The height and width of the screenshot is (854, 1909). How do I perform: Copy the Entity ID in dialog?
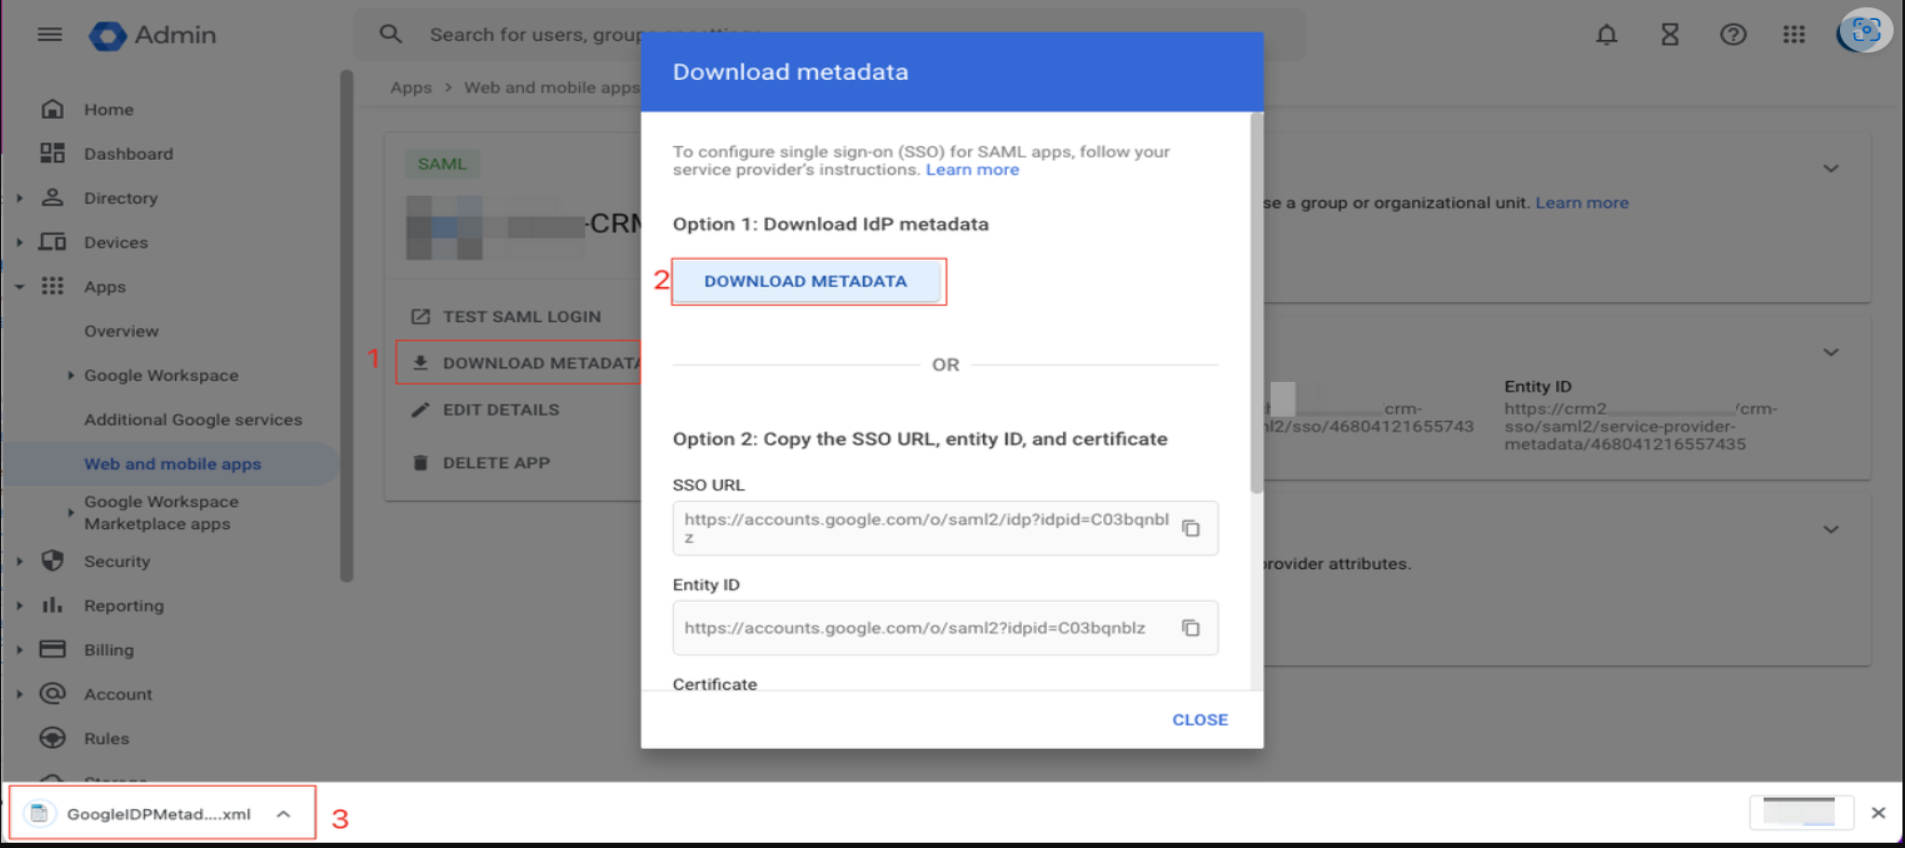click(x=1190, y=628)
